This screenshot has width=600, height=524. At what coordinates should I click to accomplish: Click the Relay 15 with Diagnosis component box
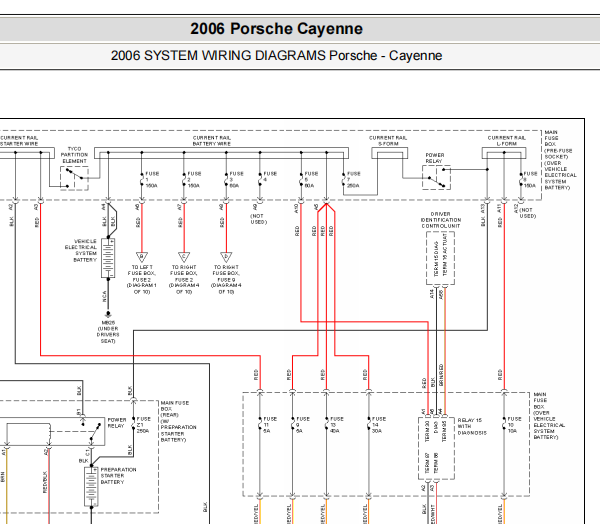(x=437, y=448)
